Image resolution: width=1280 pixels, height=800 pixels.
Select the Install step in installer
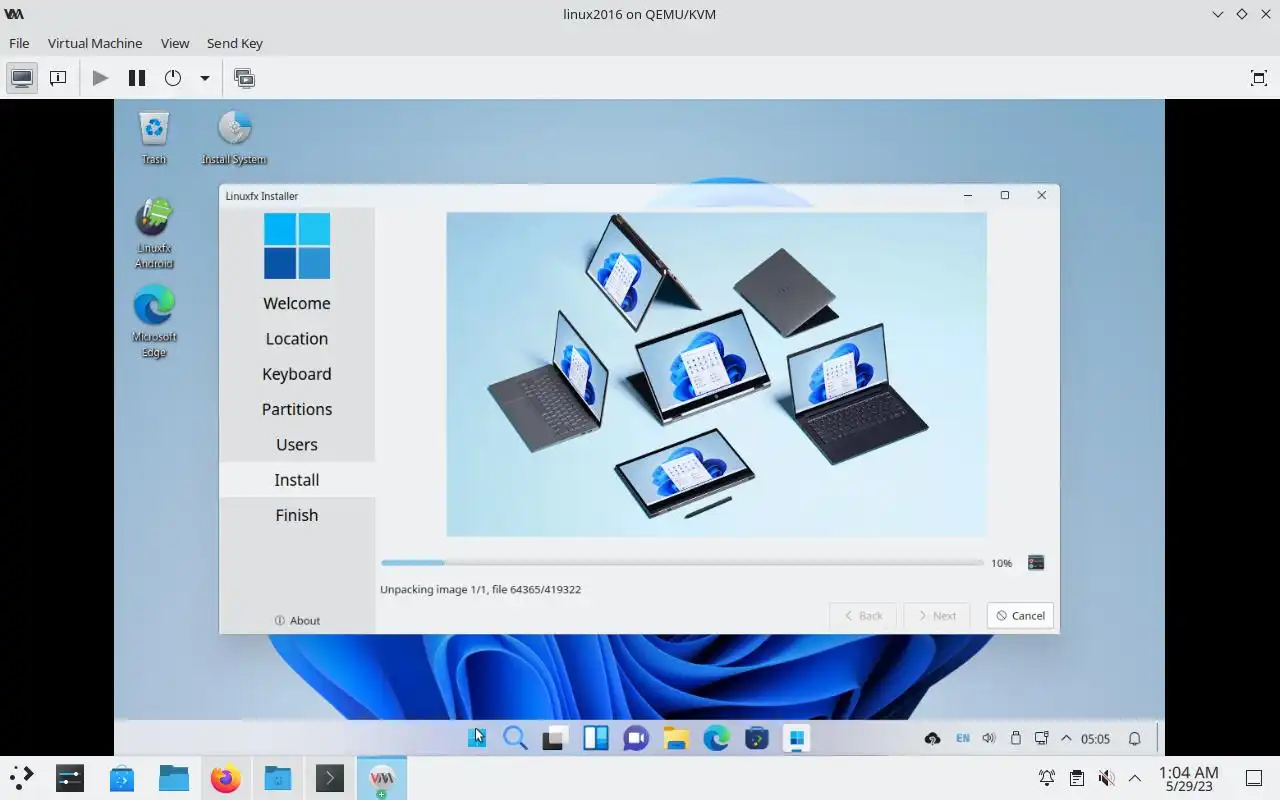click(x=297, y=480)
